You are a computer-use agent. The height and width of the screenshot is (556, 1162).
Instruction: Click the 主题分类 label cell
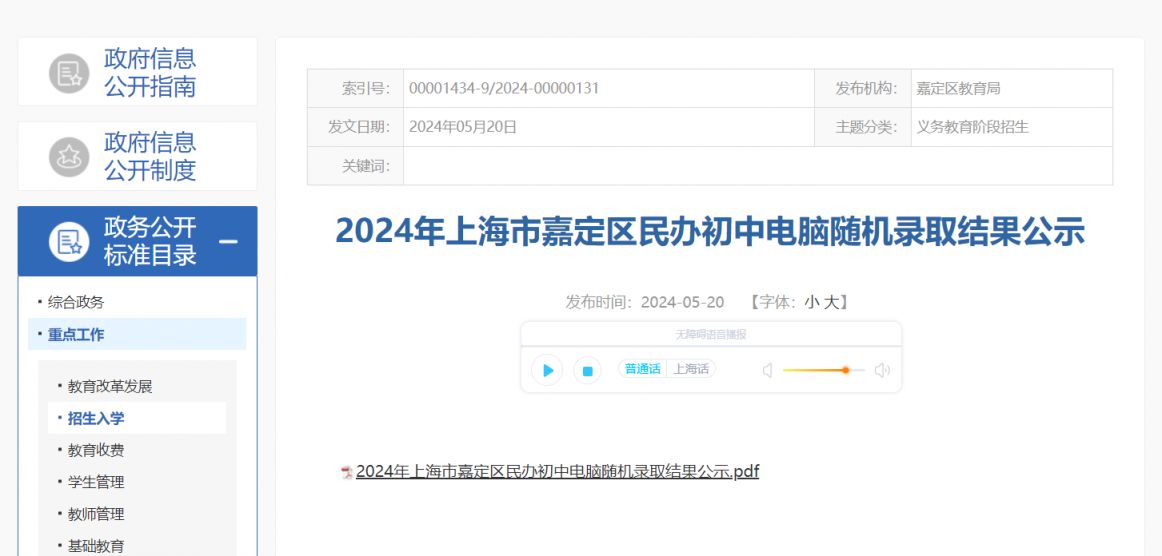point(863,127)
